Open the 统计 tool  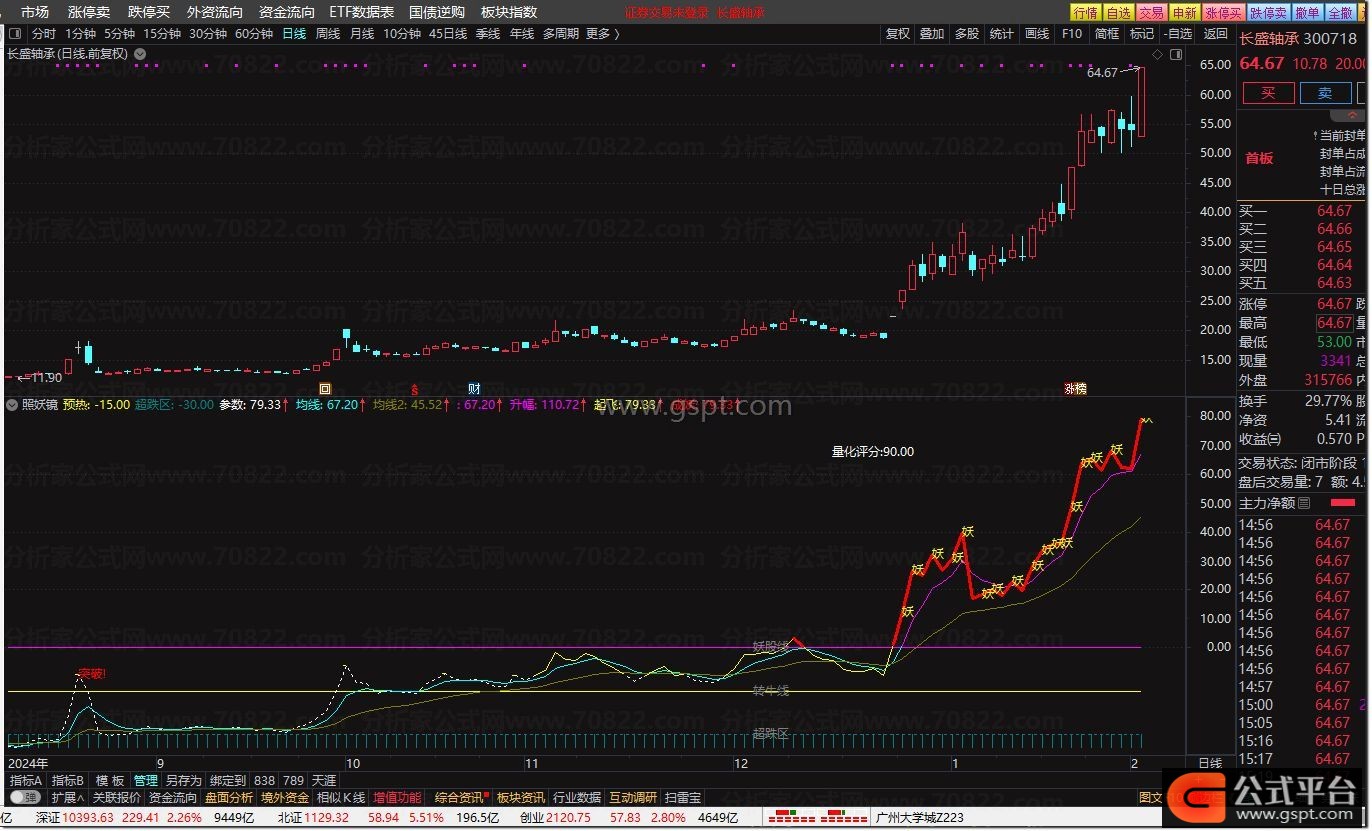1001,34
